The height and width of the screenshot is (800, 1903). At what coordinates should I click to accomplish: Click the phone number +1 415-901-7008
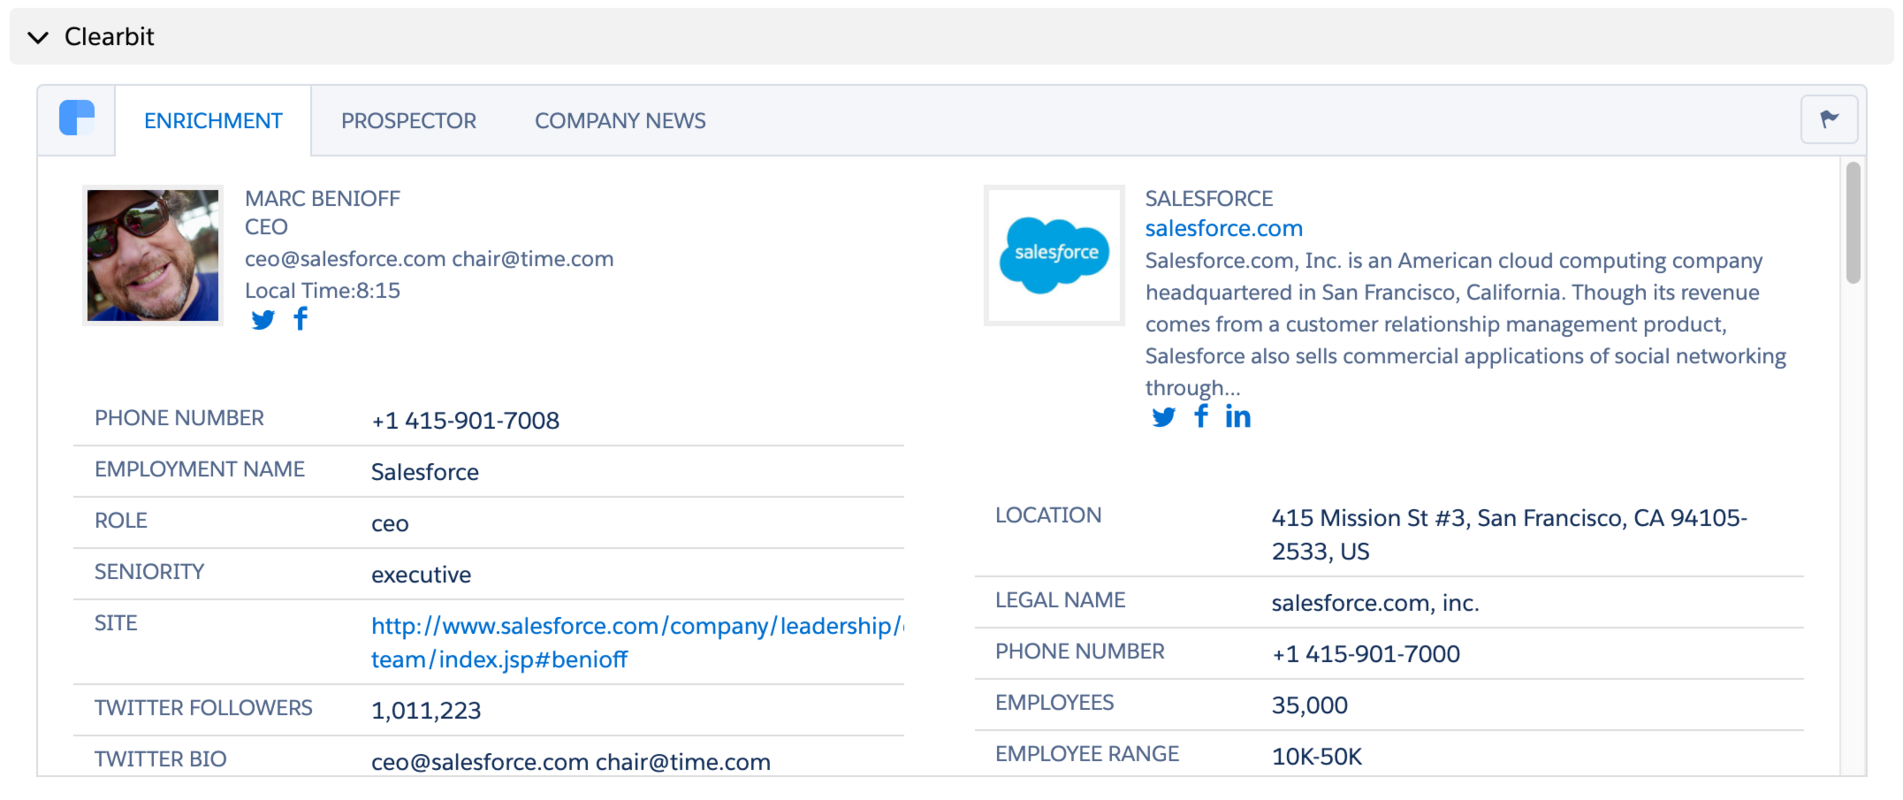click(x=465, y=421)
